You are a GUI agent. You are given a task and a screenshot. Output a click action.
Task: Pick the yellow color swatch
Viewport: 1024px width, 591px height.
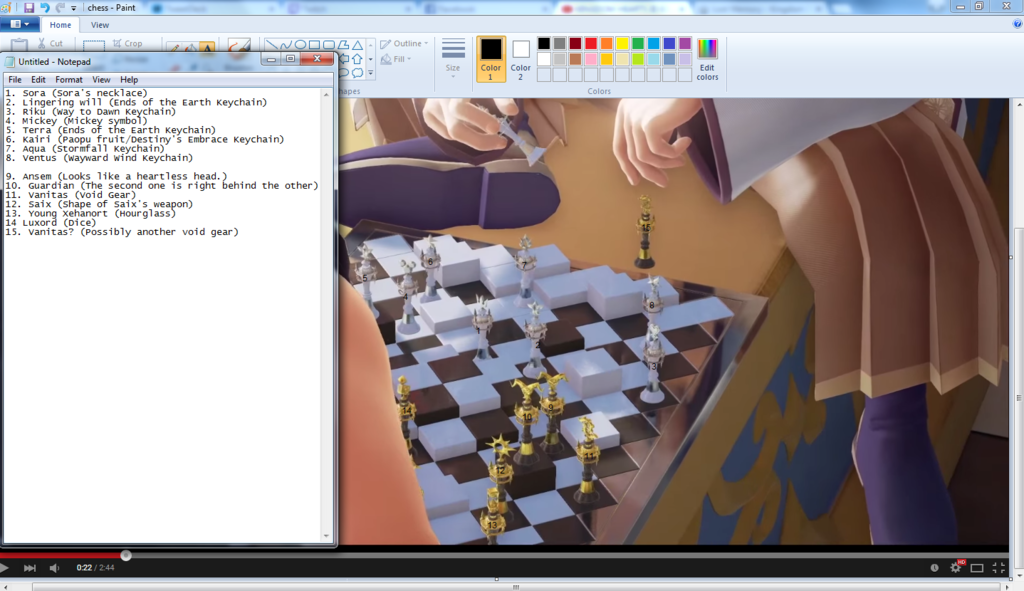(622, 43)
